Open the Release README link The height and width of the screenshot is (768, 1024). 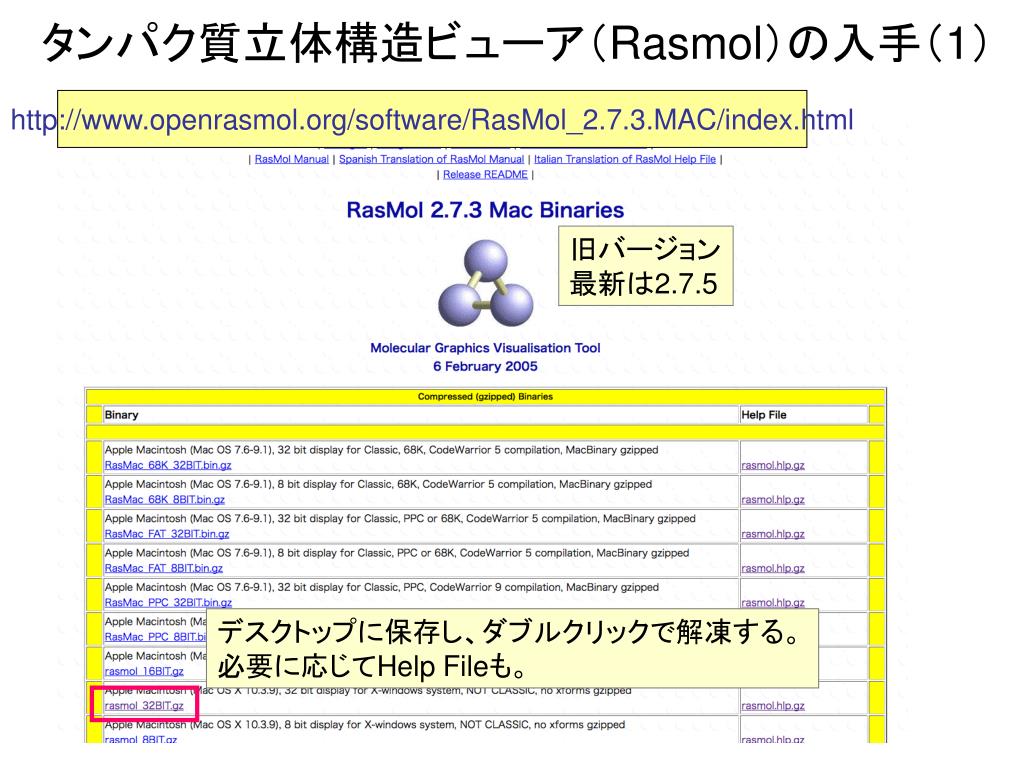[485, 174]
